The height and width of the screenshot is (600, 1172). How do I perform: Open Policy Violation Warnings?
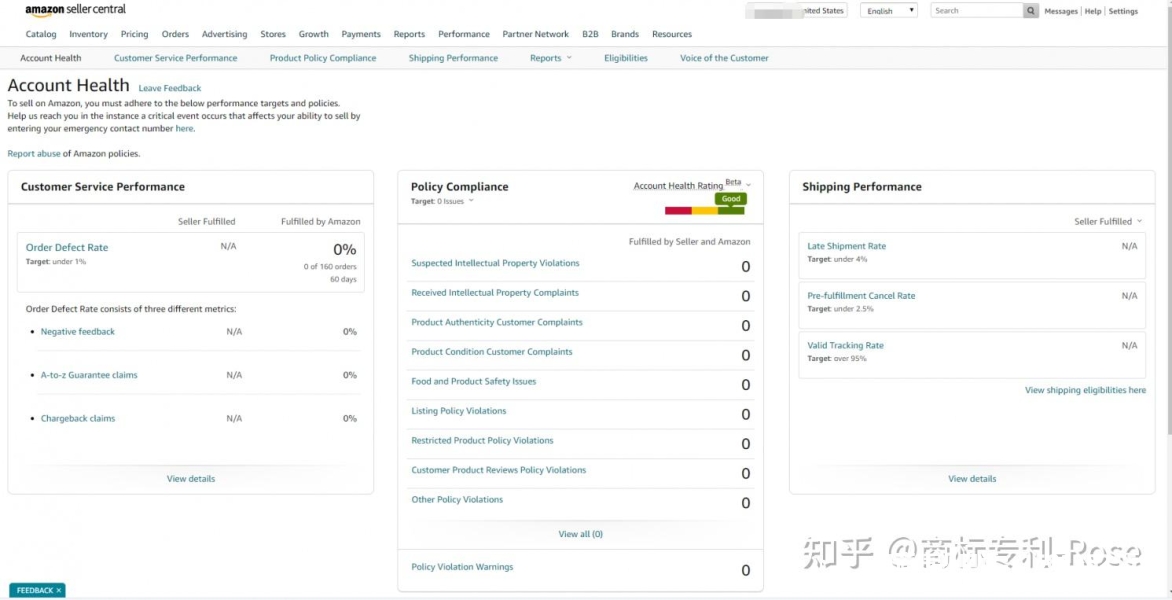coord(463,567)
